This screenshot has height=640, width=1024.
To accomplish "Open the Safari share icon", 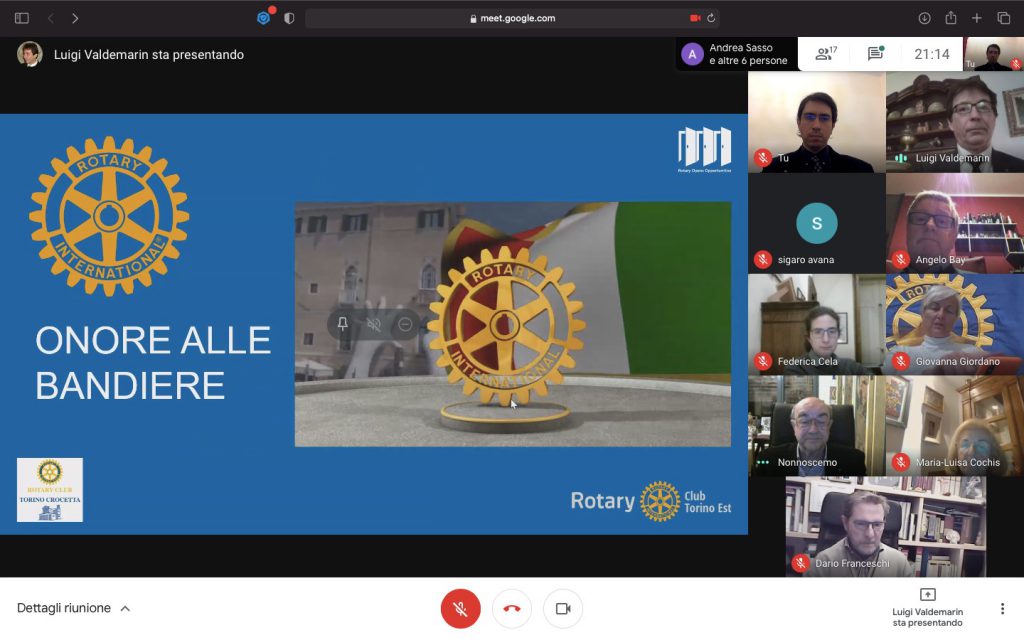I will (951, 18).
